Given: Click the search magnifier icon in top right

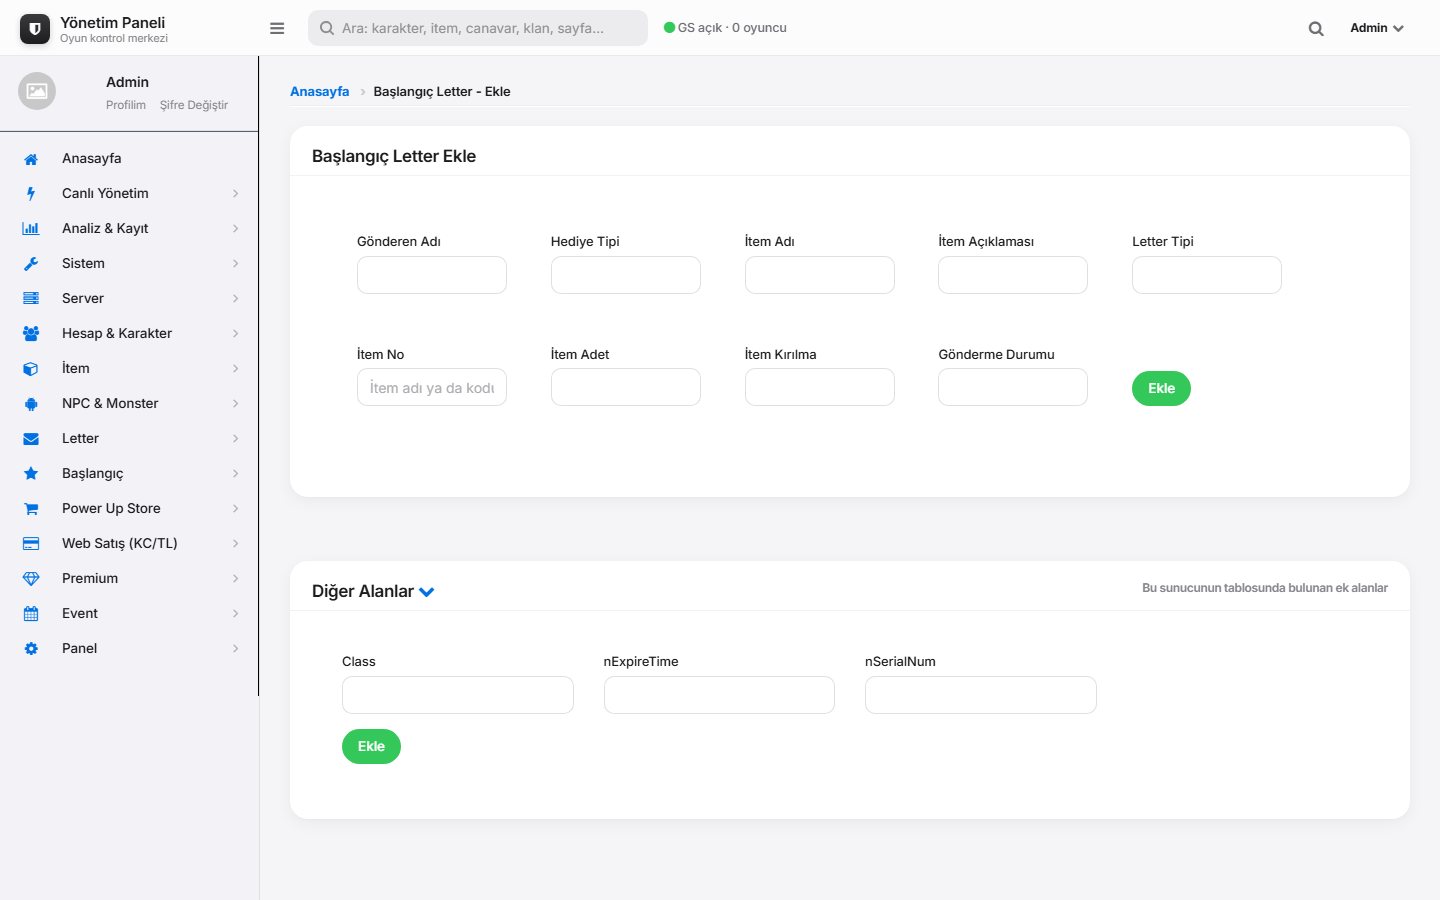Looking at the screenshot, I should (1316, 29).
